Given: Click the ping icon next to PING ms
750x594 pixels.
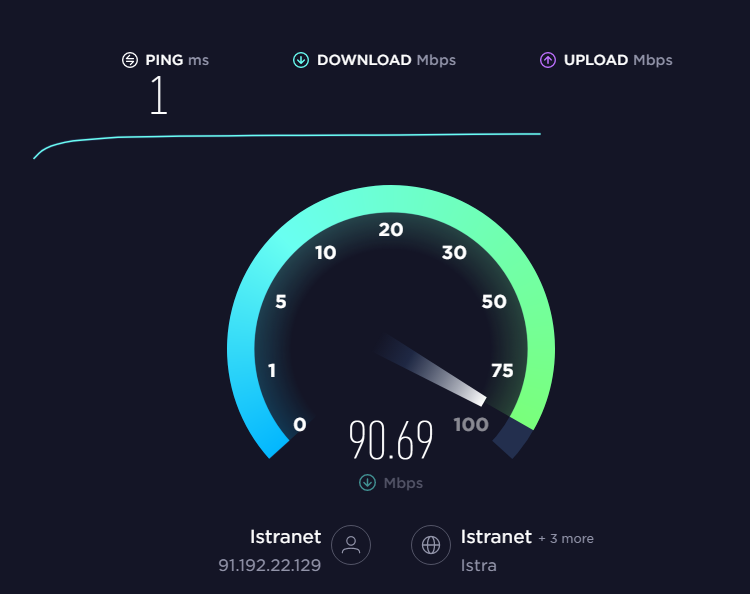Looking at the screenshot, I should click(x=130, y=60).
